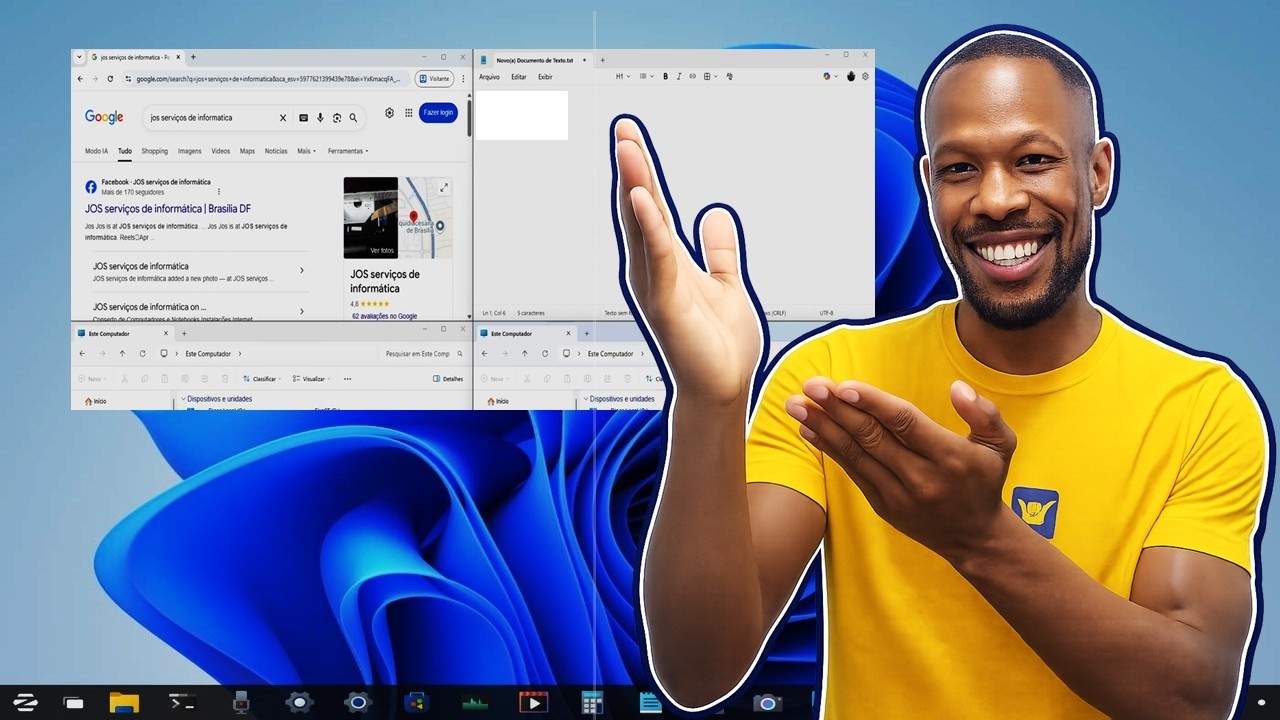Open Chrome's three-dot menu
Viewport: 1280px width, 720px height.
click(463, 78)
